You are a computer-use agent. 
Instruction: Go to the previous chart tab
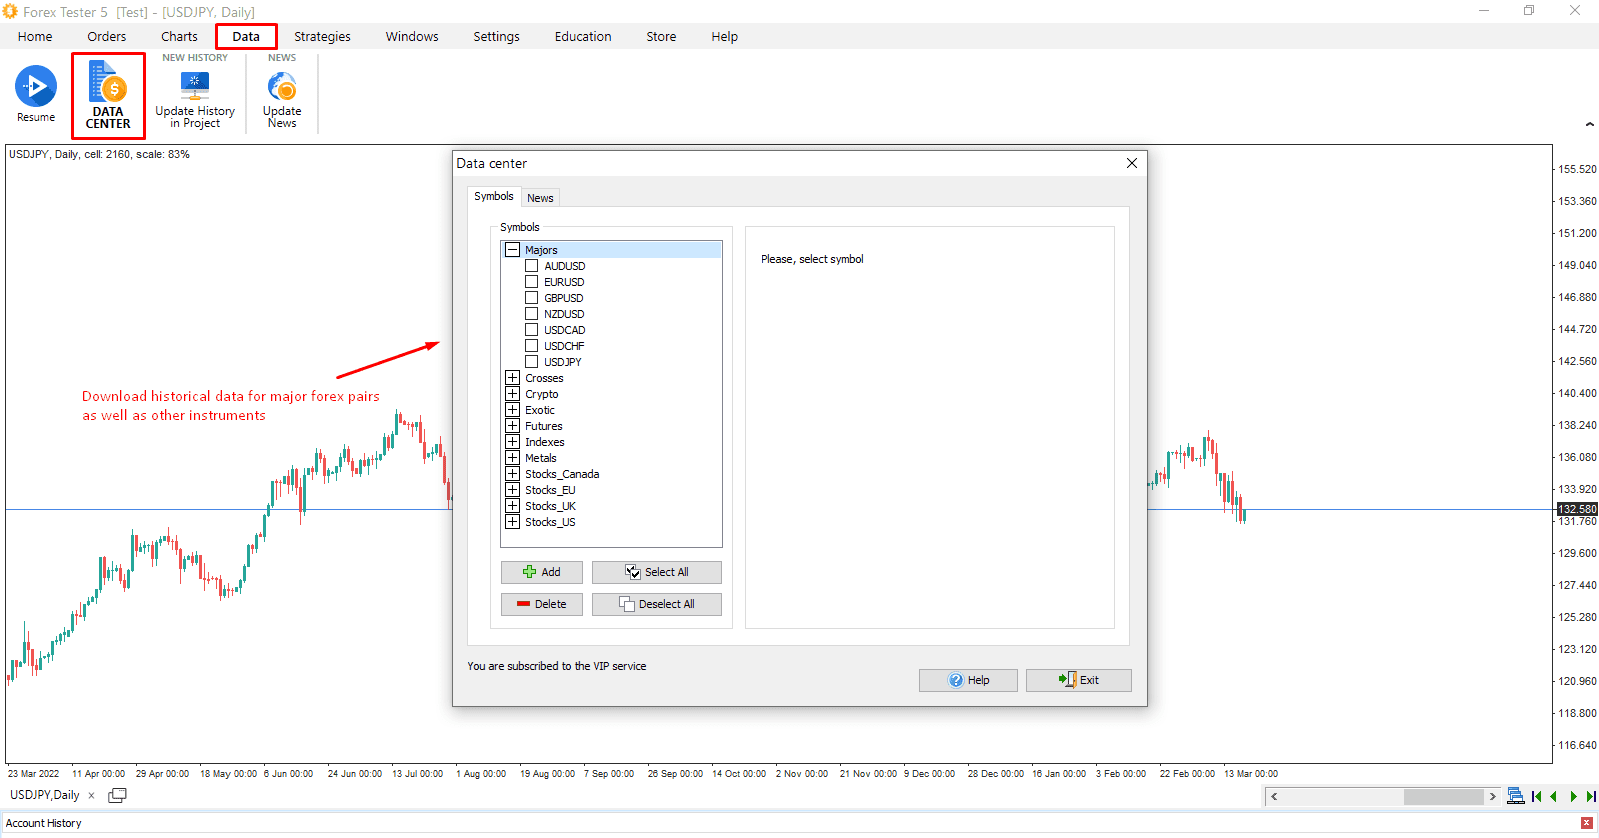click(1554, 796)
